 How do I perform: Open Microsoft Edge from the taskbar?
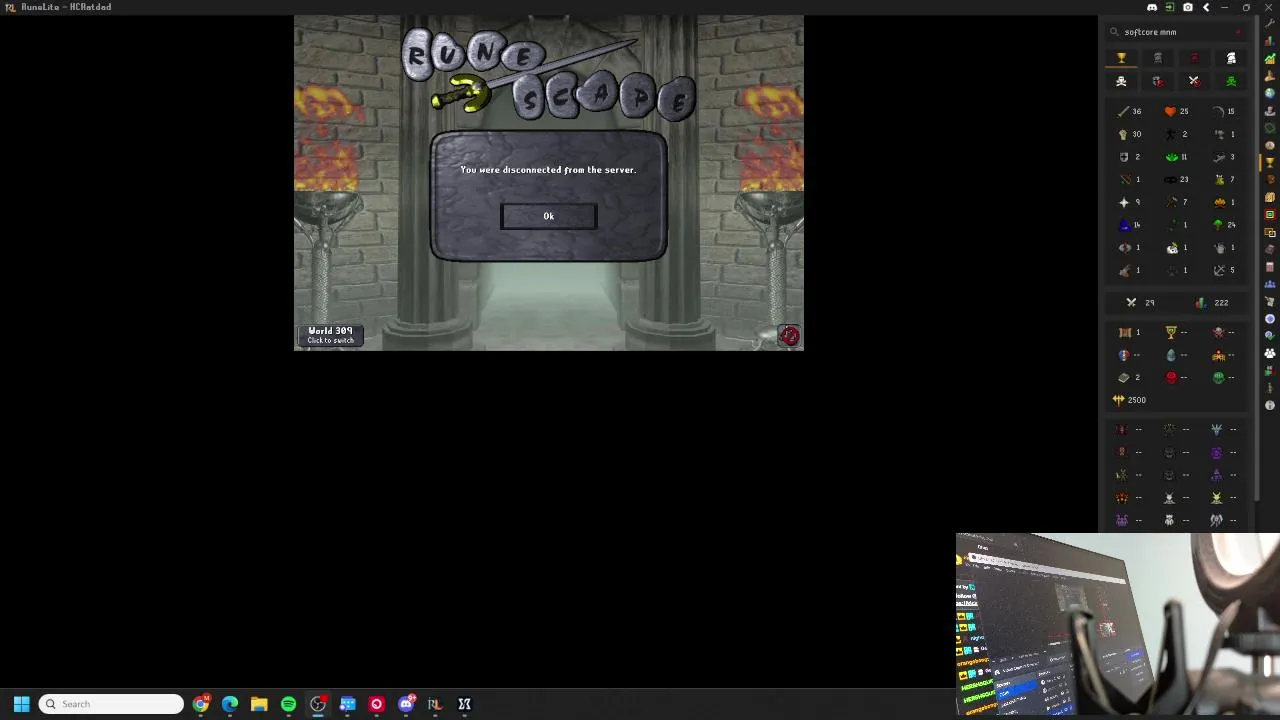click(230, 704)
